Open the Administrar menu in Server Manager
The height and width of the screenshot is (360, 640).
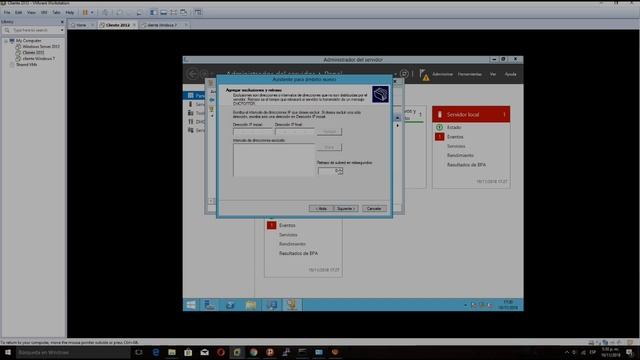pos(442,74)
